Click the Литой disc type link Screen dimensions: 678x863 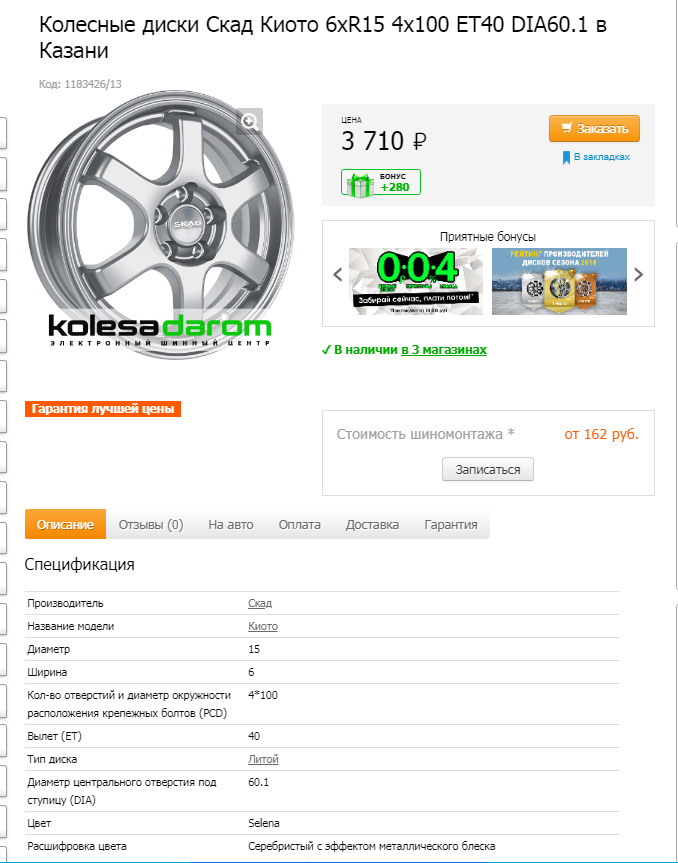pos(263,760)
